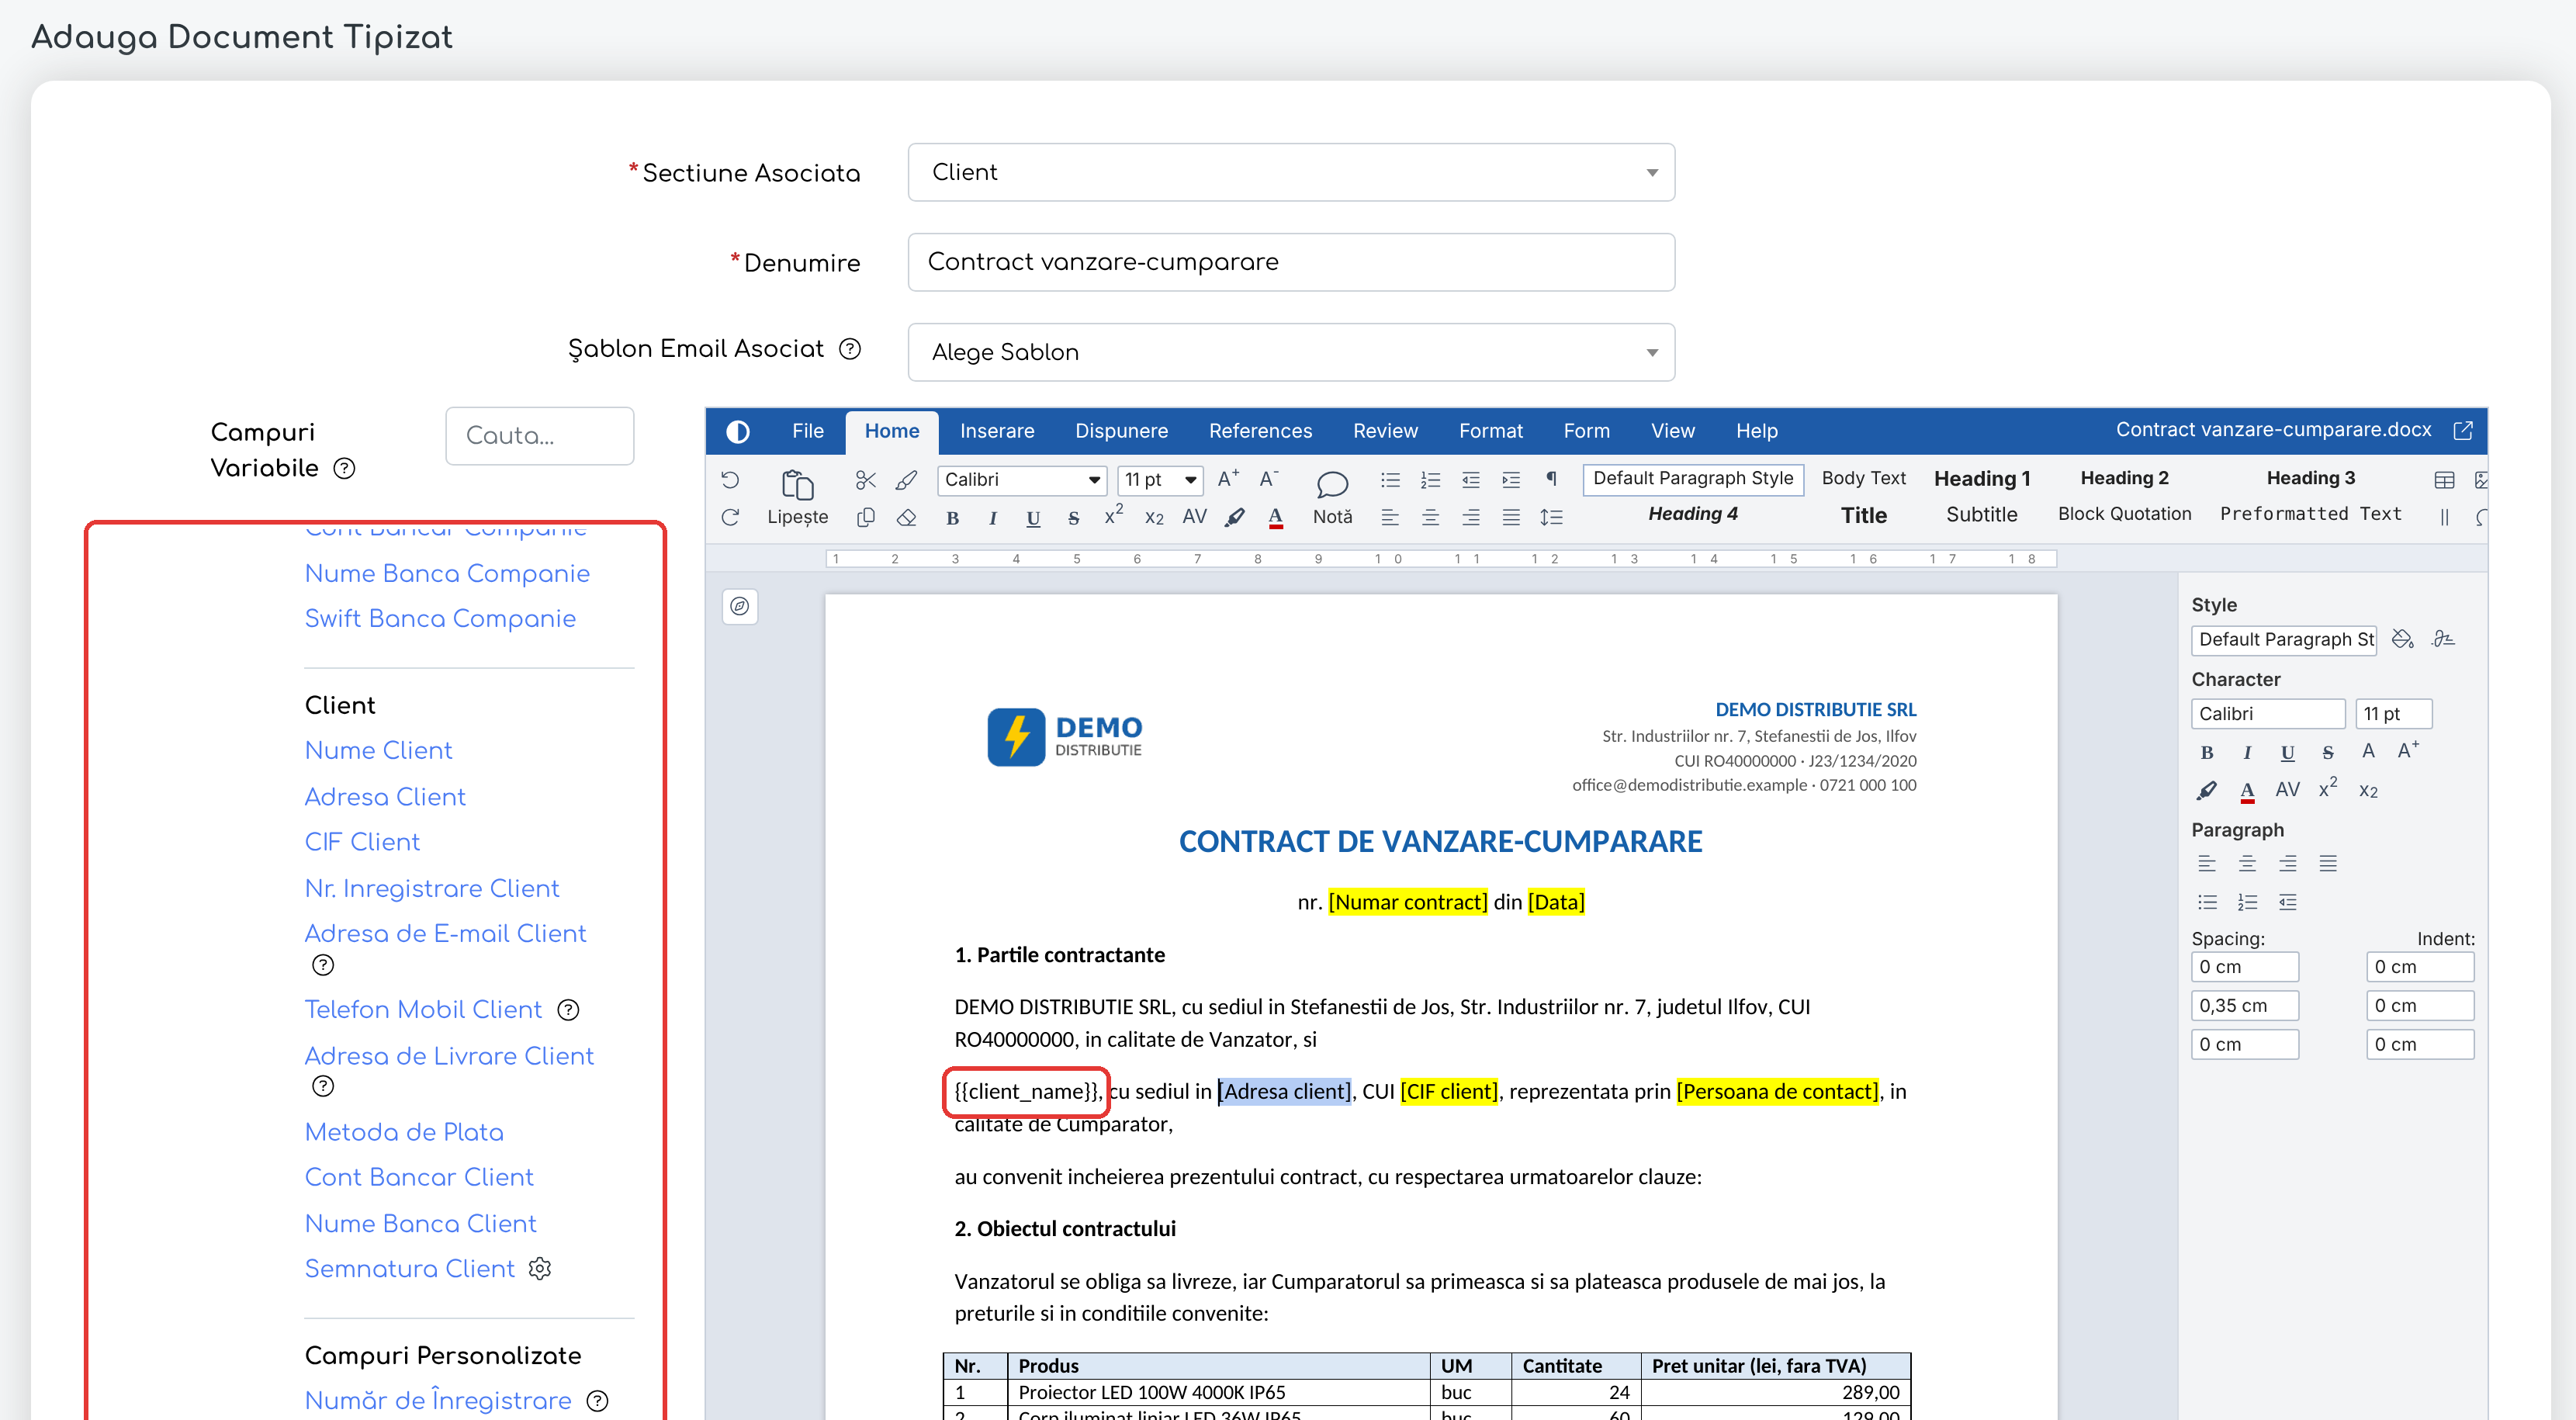Toggle strikethrough in the editor toolbar

coord(1073,518)
